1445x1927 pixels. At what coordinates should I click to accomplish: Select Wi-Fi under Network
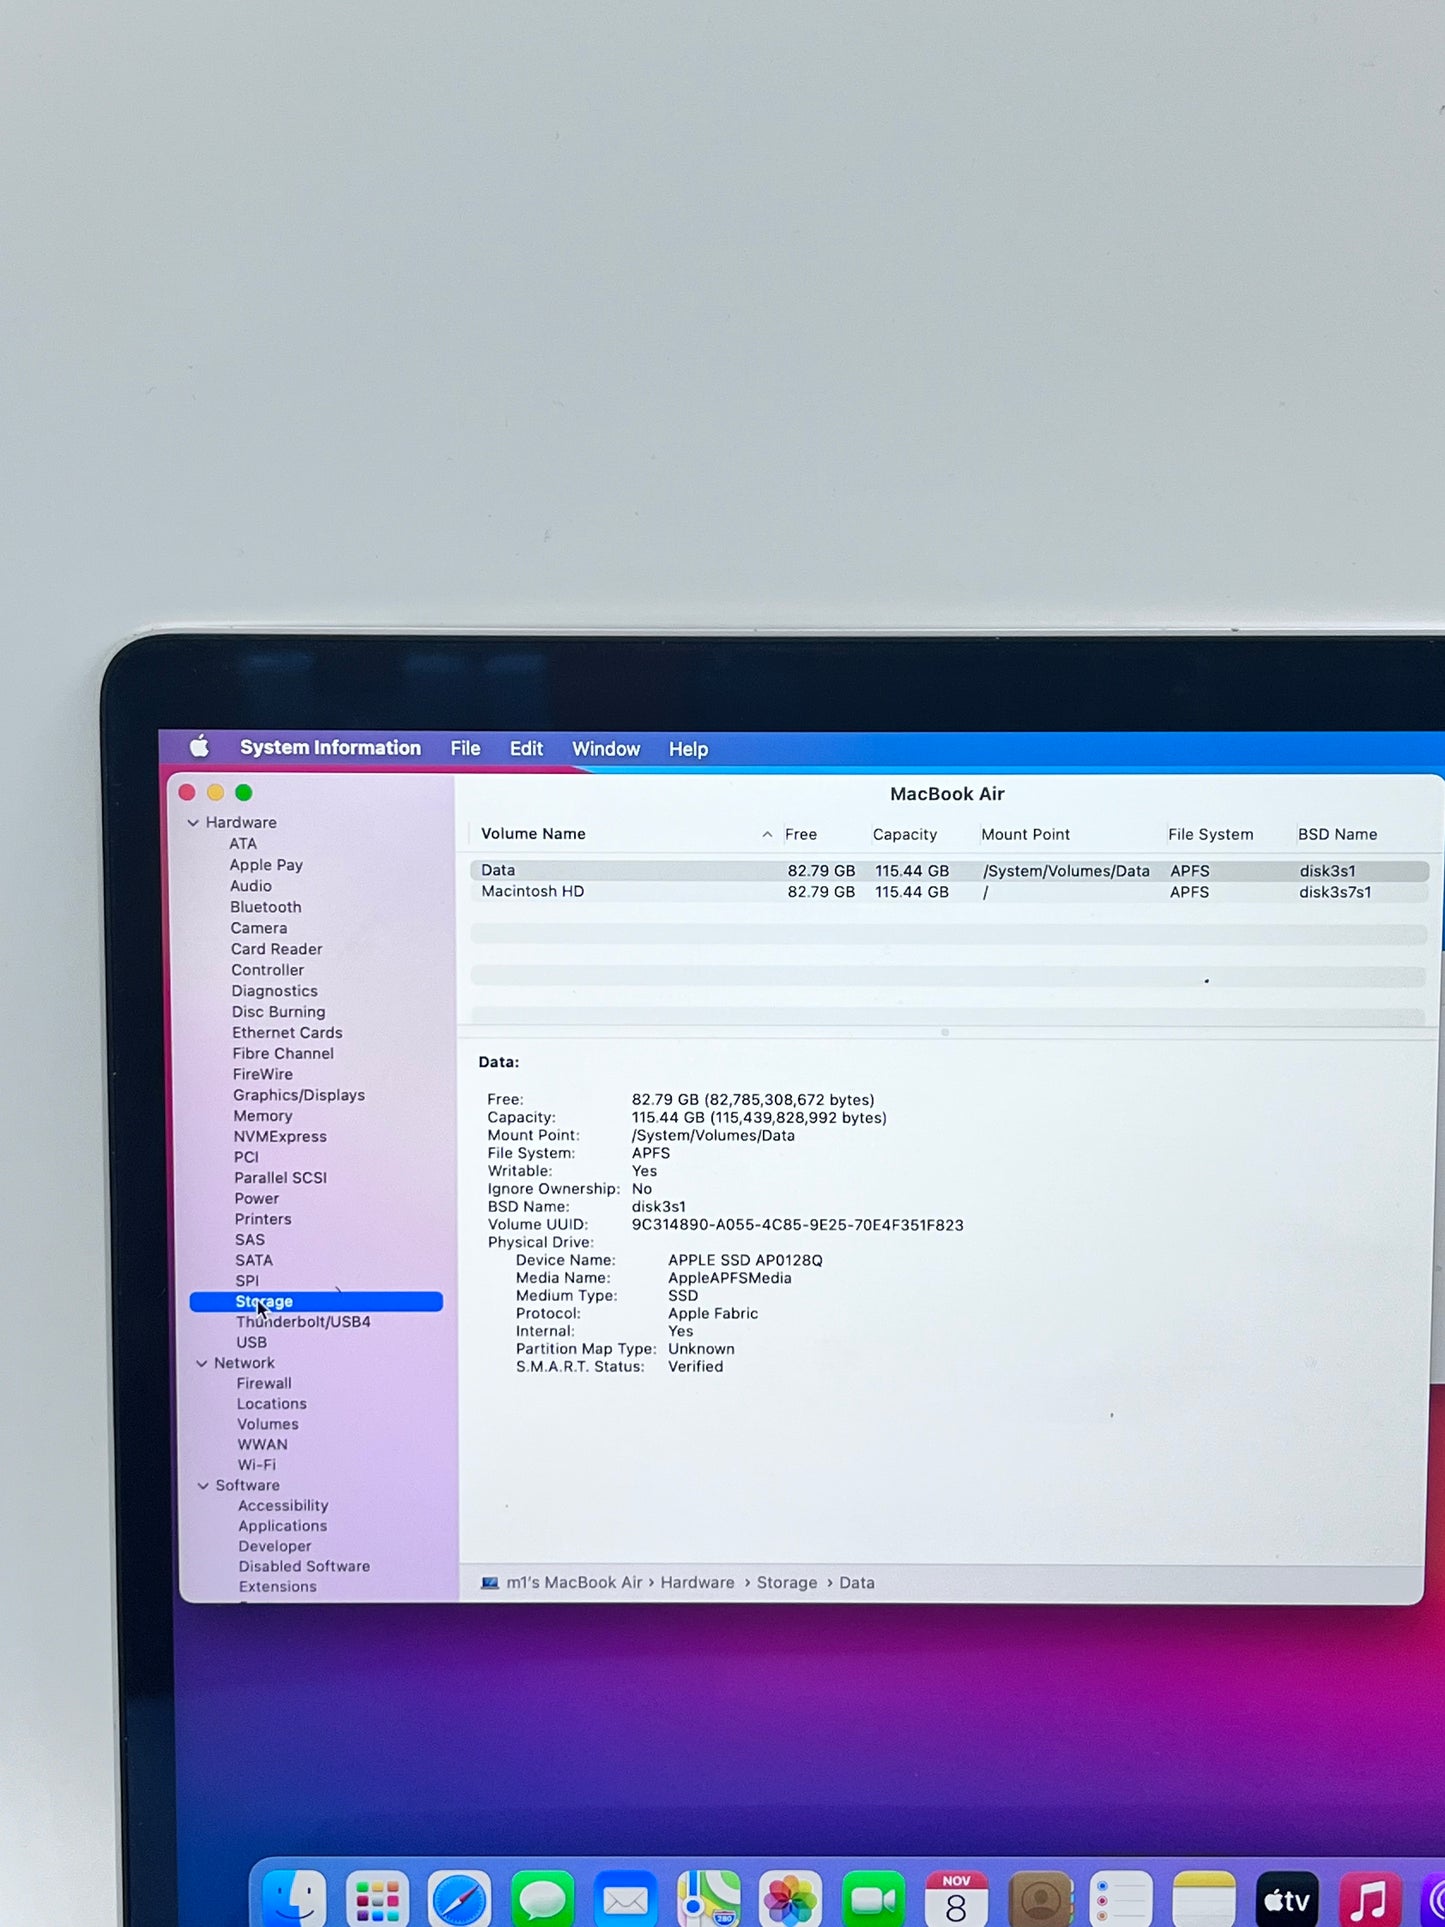click(x=257, y=1465)
